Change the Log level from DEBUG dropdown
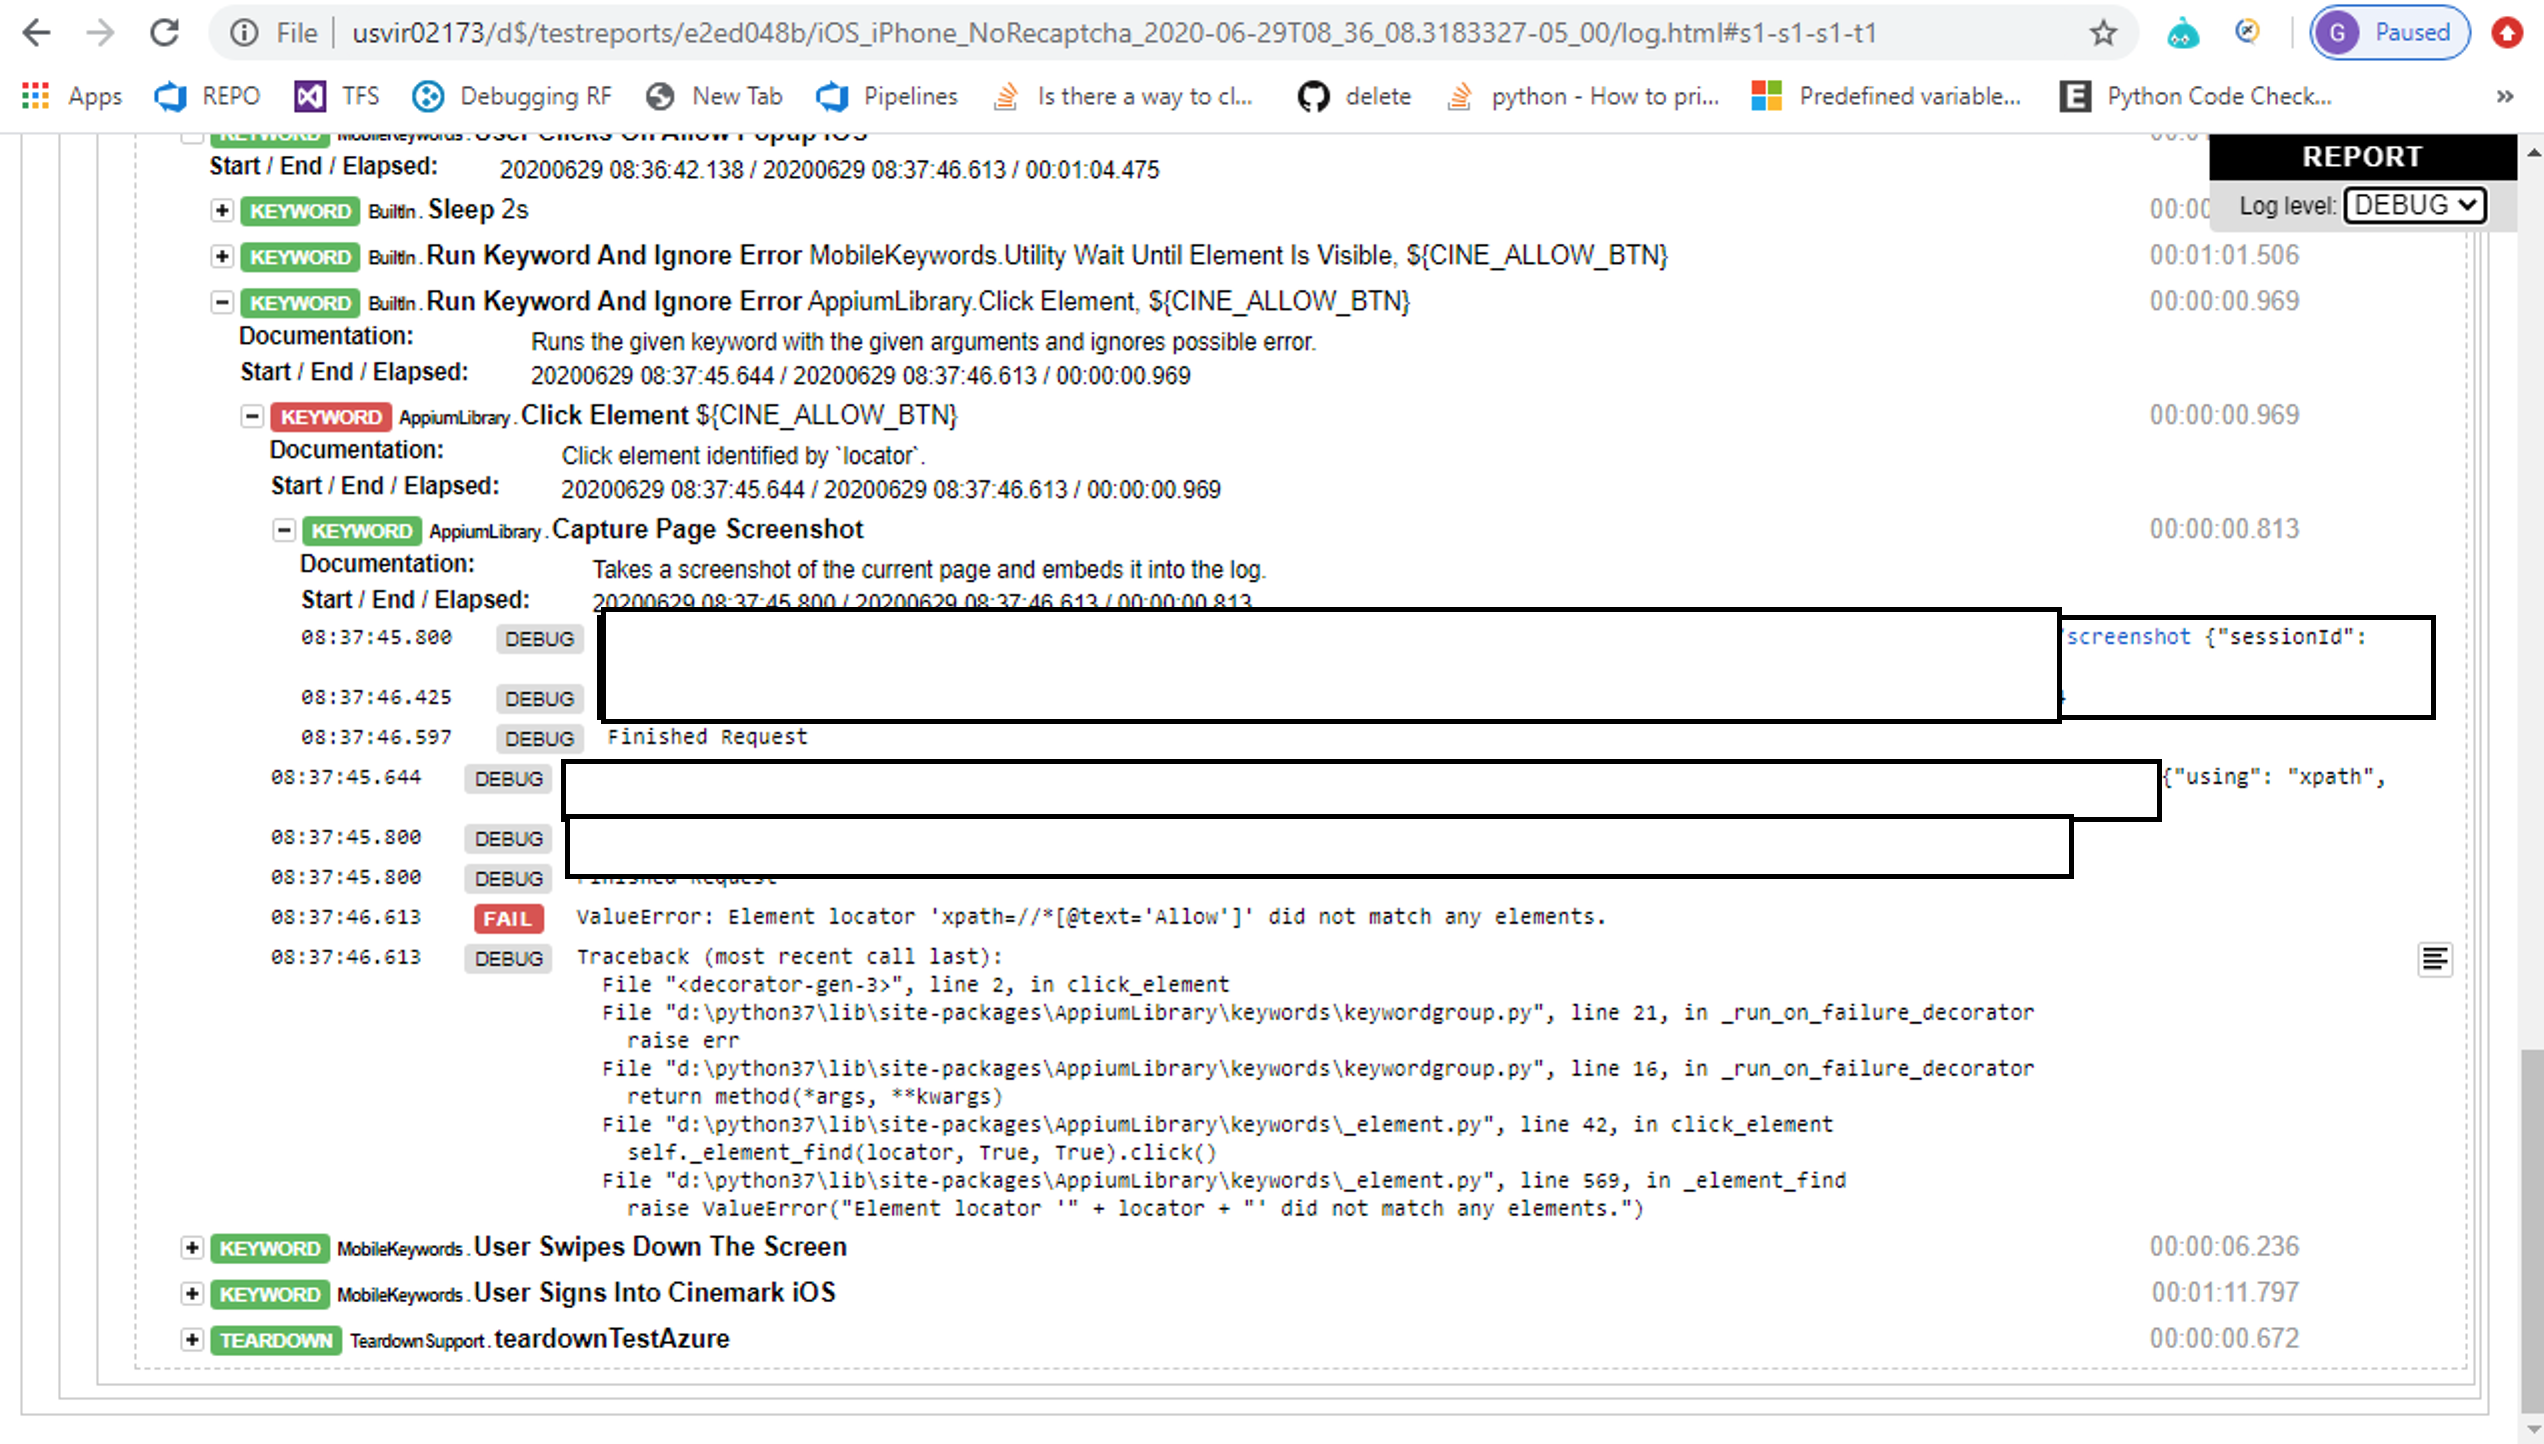The width and height of the screenshot is (2544, 1444). coord(2414,205)
